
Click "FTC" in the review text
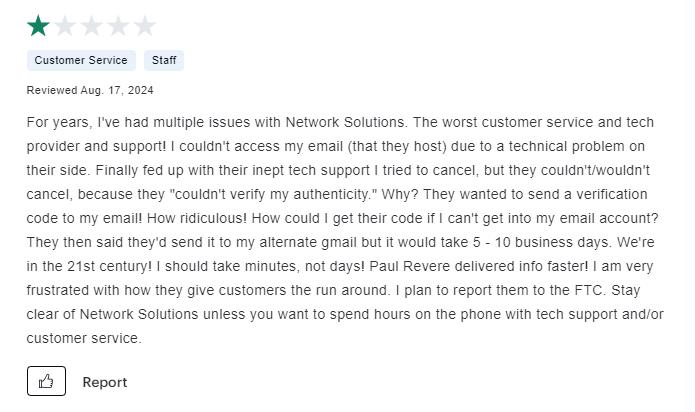[x=590, y=290]
